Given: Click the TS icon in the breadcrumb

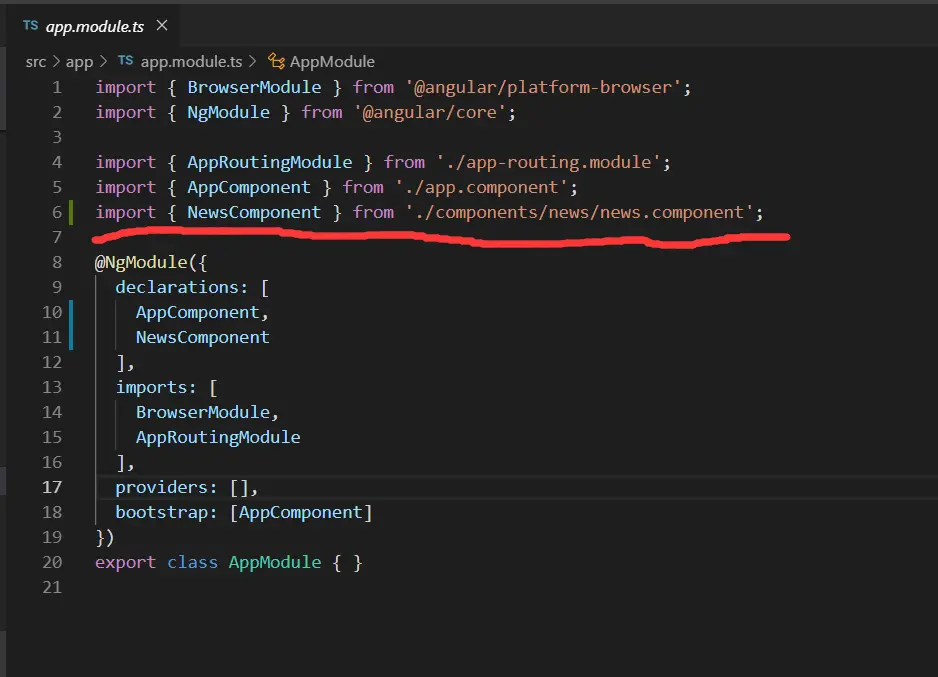Looking at the screenshot, I should (126, 61).
